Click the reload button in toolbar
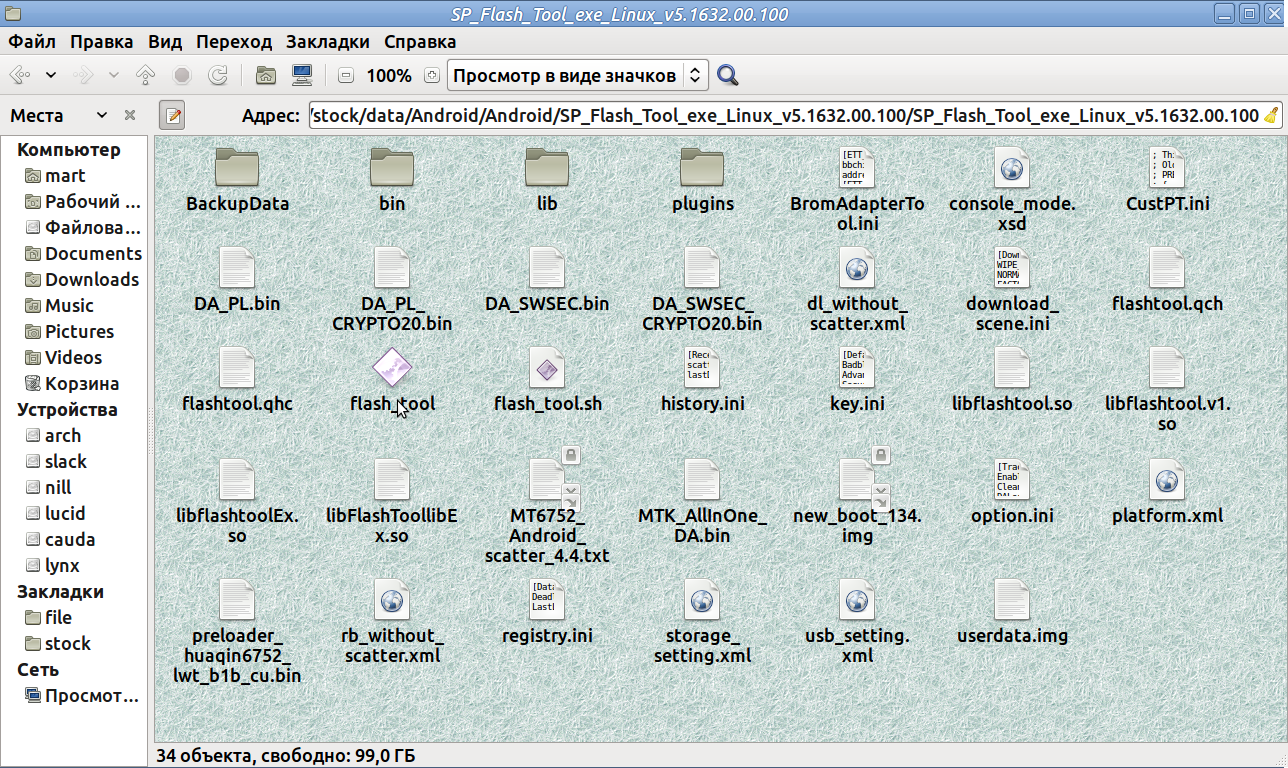Viewport: 1288px width, 768px height. pos(217,75)
